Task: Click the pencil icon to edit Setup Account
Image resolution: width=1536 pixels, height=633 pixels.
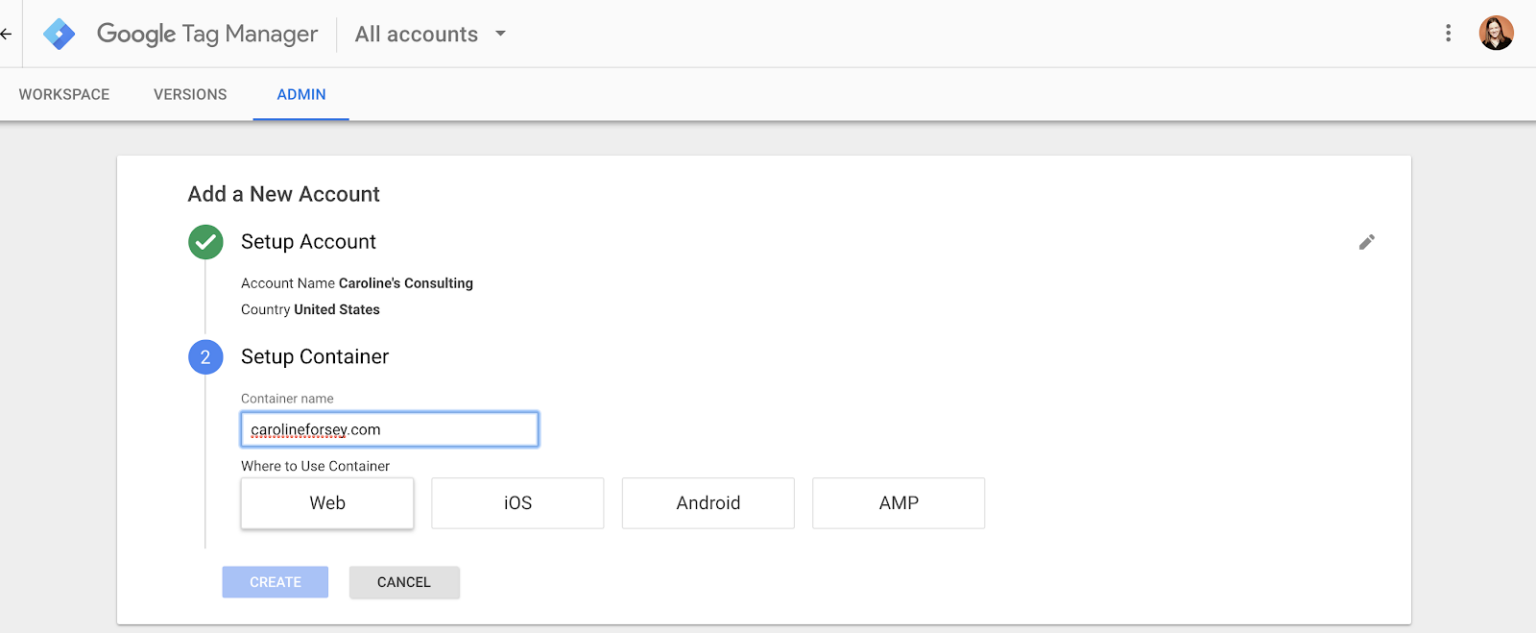Action: pos(1367,242)
